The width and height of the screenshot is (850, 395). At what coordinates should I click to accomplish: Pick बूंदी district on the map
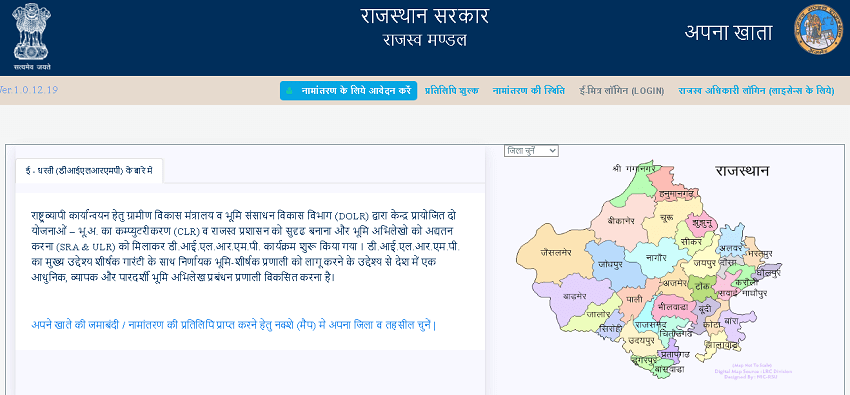point(704,308)
